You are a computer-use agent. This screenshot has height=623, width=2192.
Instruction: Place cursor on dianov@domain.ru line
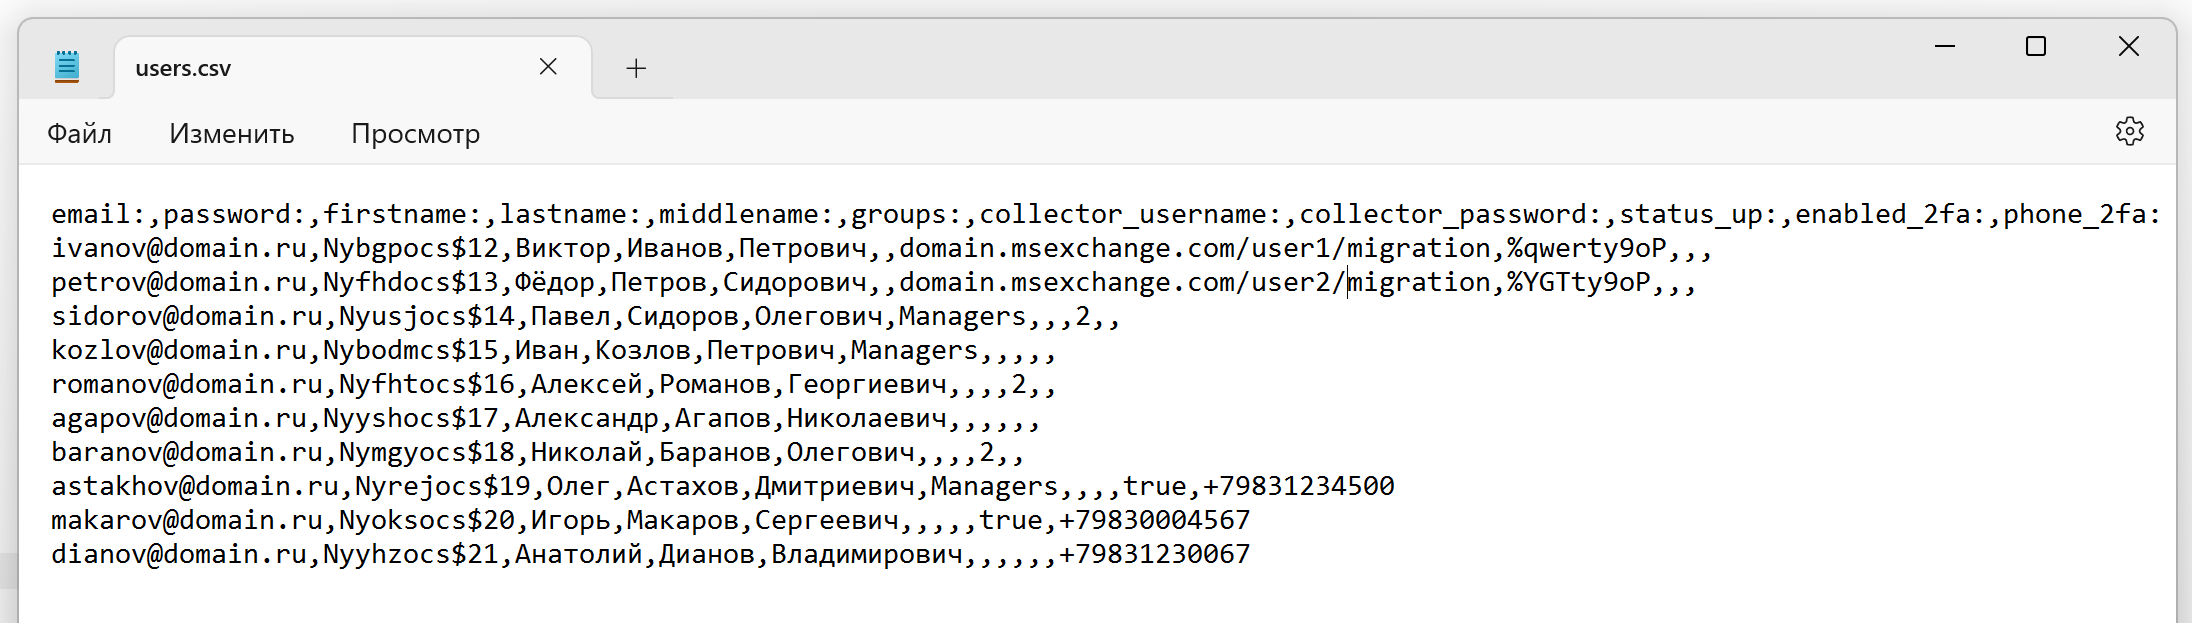(x=178, y=555)
